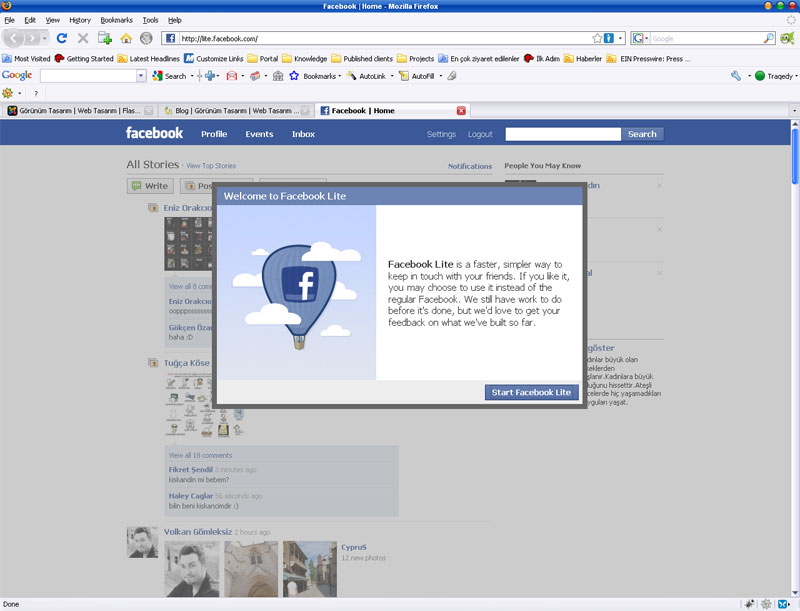Click the Logout link

point(480,134)
